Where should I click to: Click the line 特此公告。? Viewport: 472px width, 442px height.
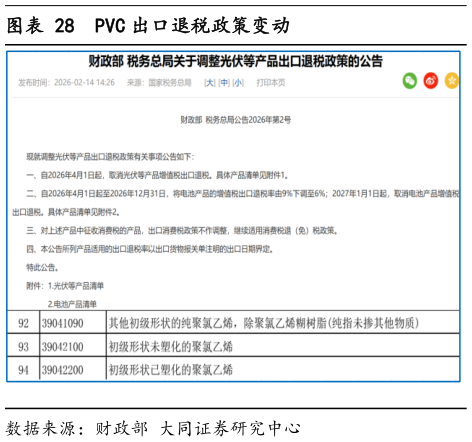pos(43,267)
